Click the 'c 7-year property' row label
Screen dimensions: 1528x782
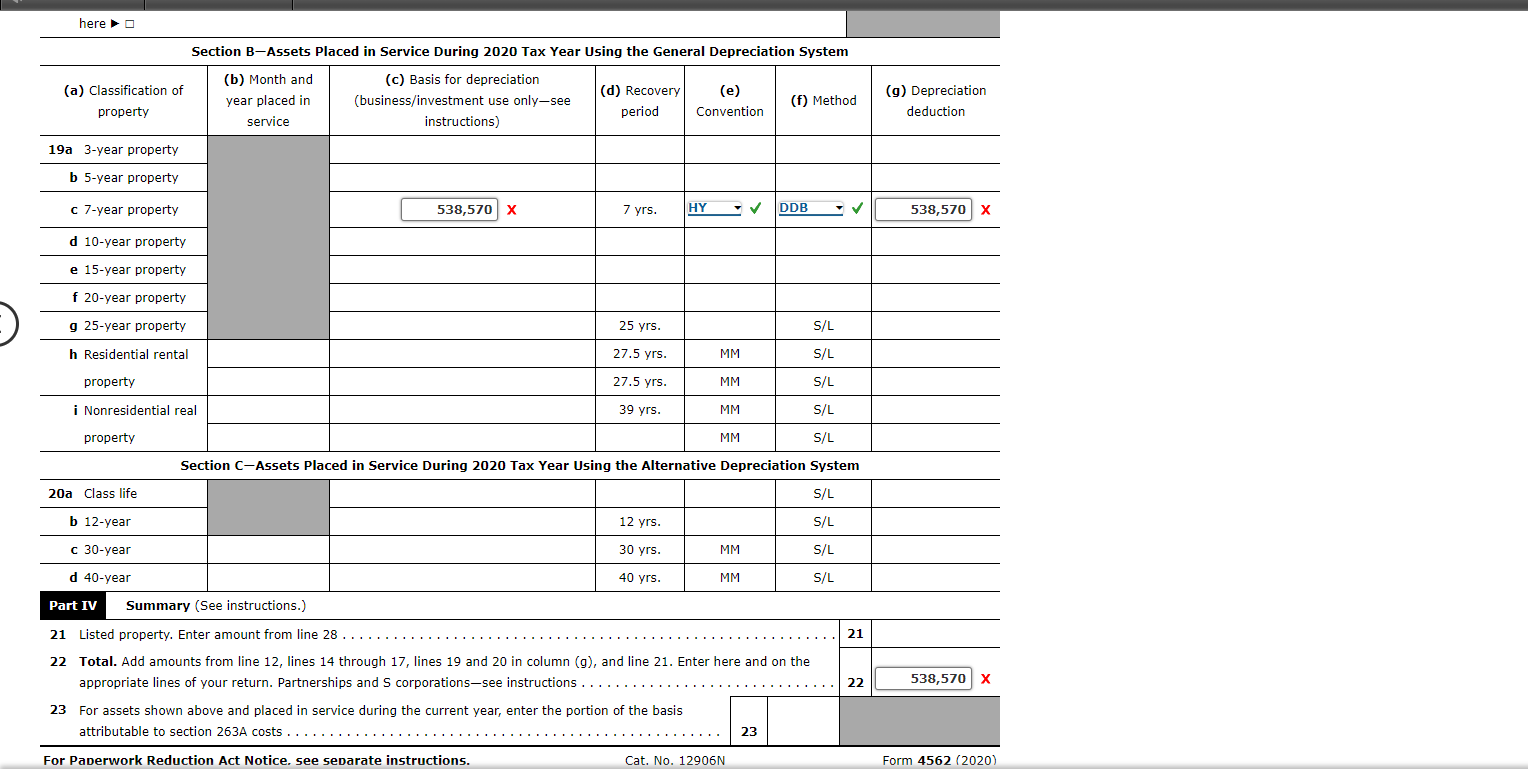(124, 210)
